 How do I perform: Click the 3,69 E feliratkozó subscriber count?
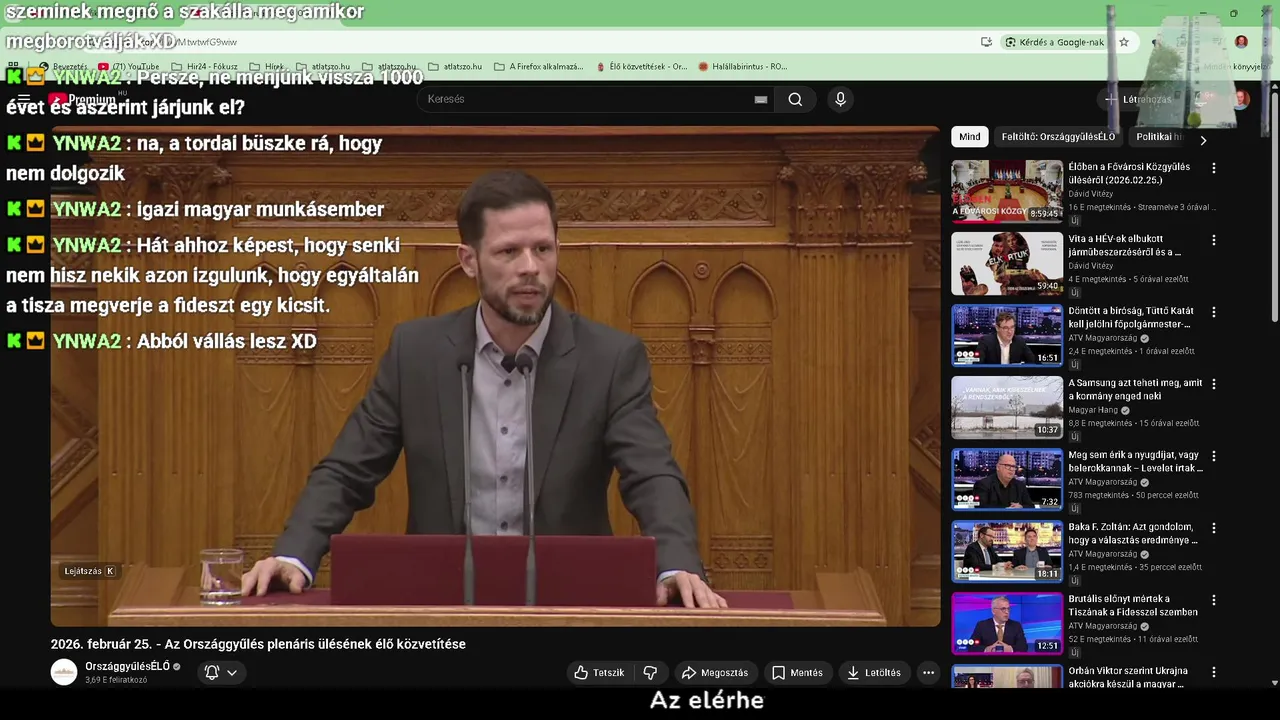[116, 680]
